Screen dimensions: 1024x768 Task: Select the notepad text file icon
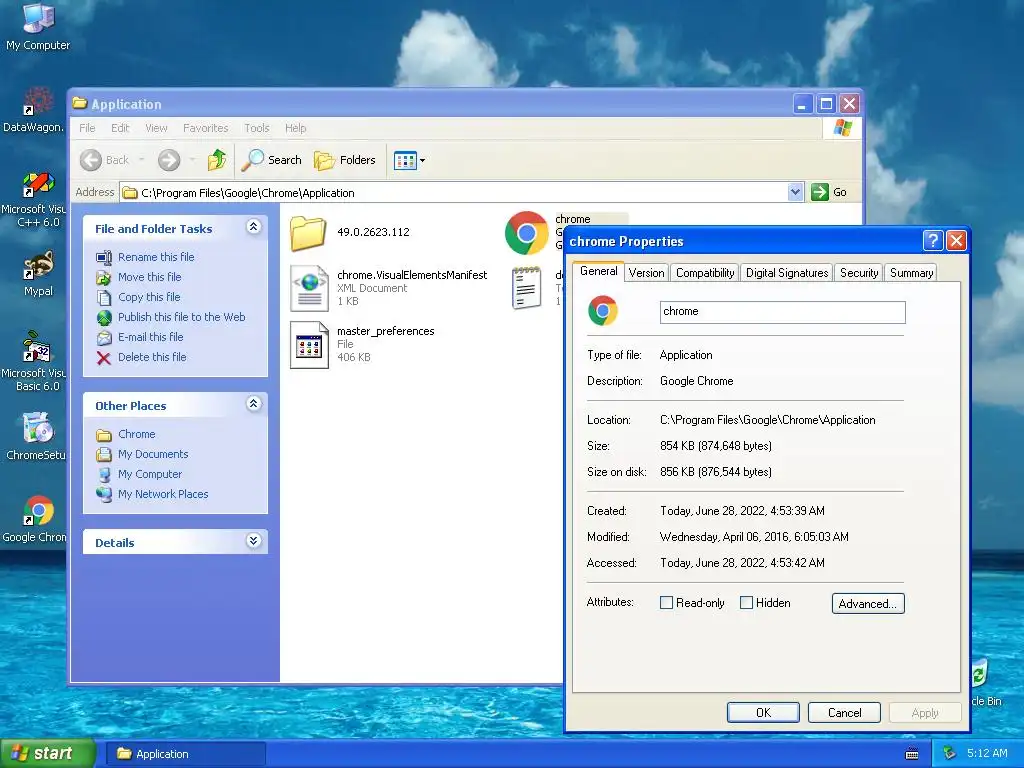[526, 288]
